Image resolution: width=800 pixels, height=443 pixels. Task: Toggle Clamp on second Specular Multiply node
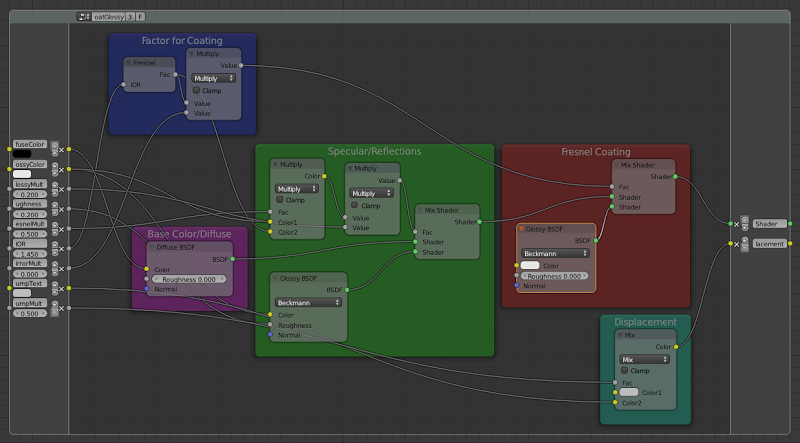(355, 205)
